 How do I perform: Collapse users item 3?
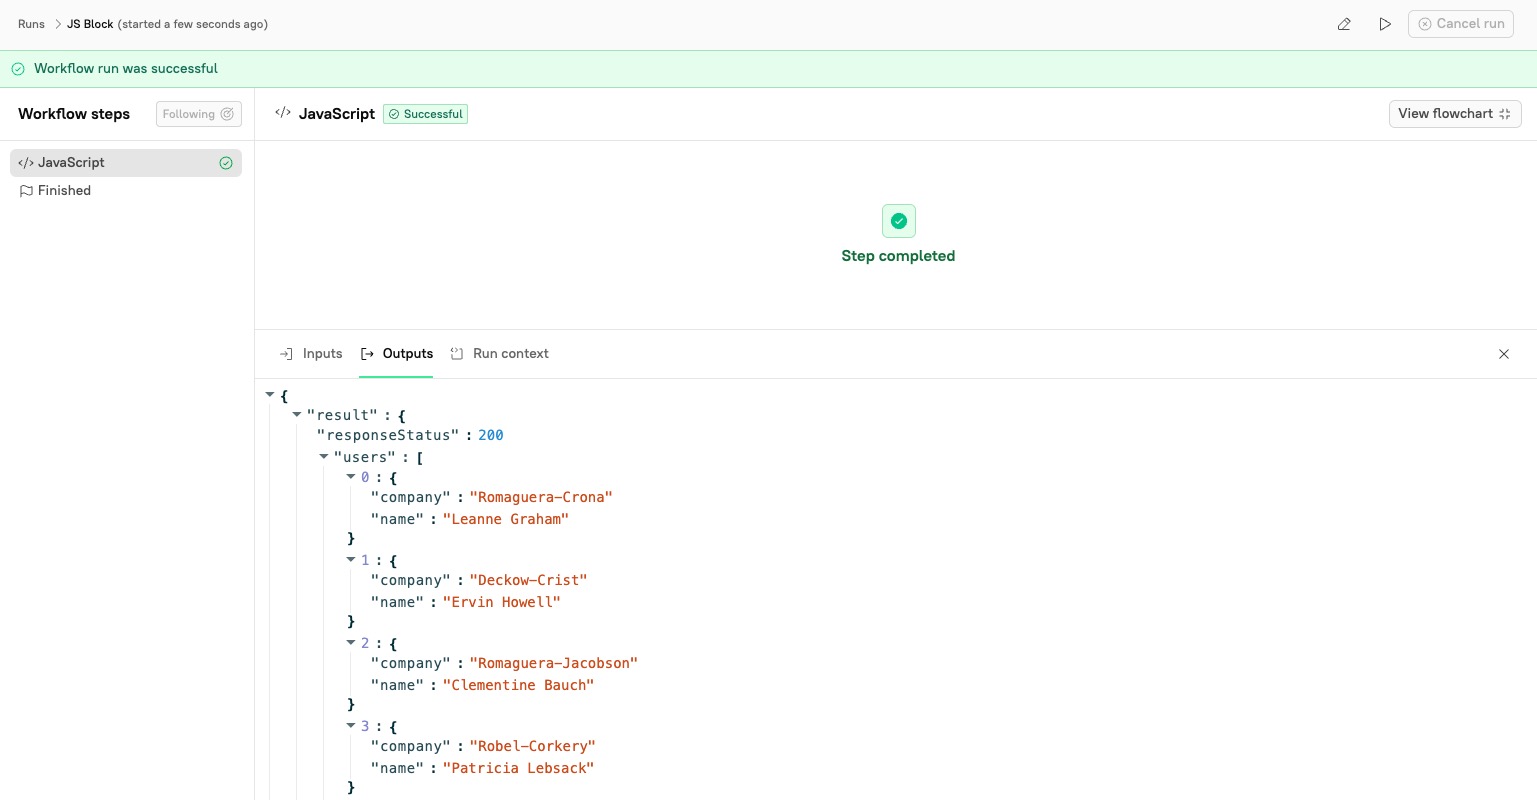coord(351,726)
